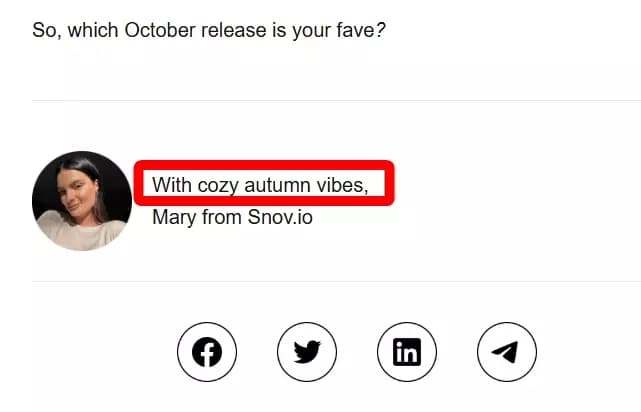Click Mary's round profile photo
Viewport: 641px width, 412px height.
coord(81,200)
